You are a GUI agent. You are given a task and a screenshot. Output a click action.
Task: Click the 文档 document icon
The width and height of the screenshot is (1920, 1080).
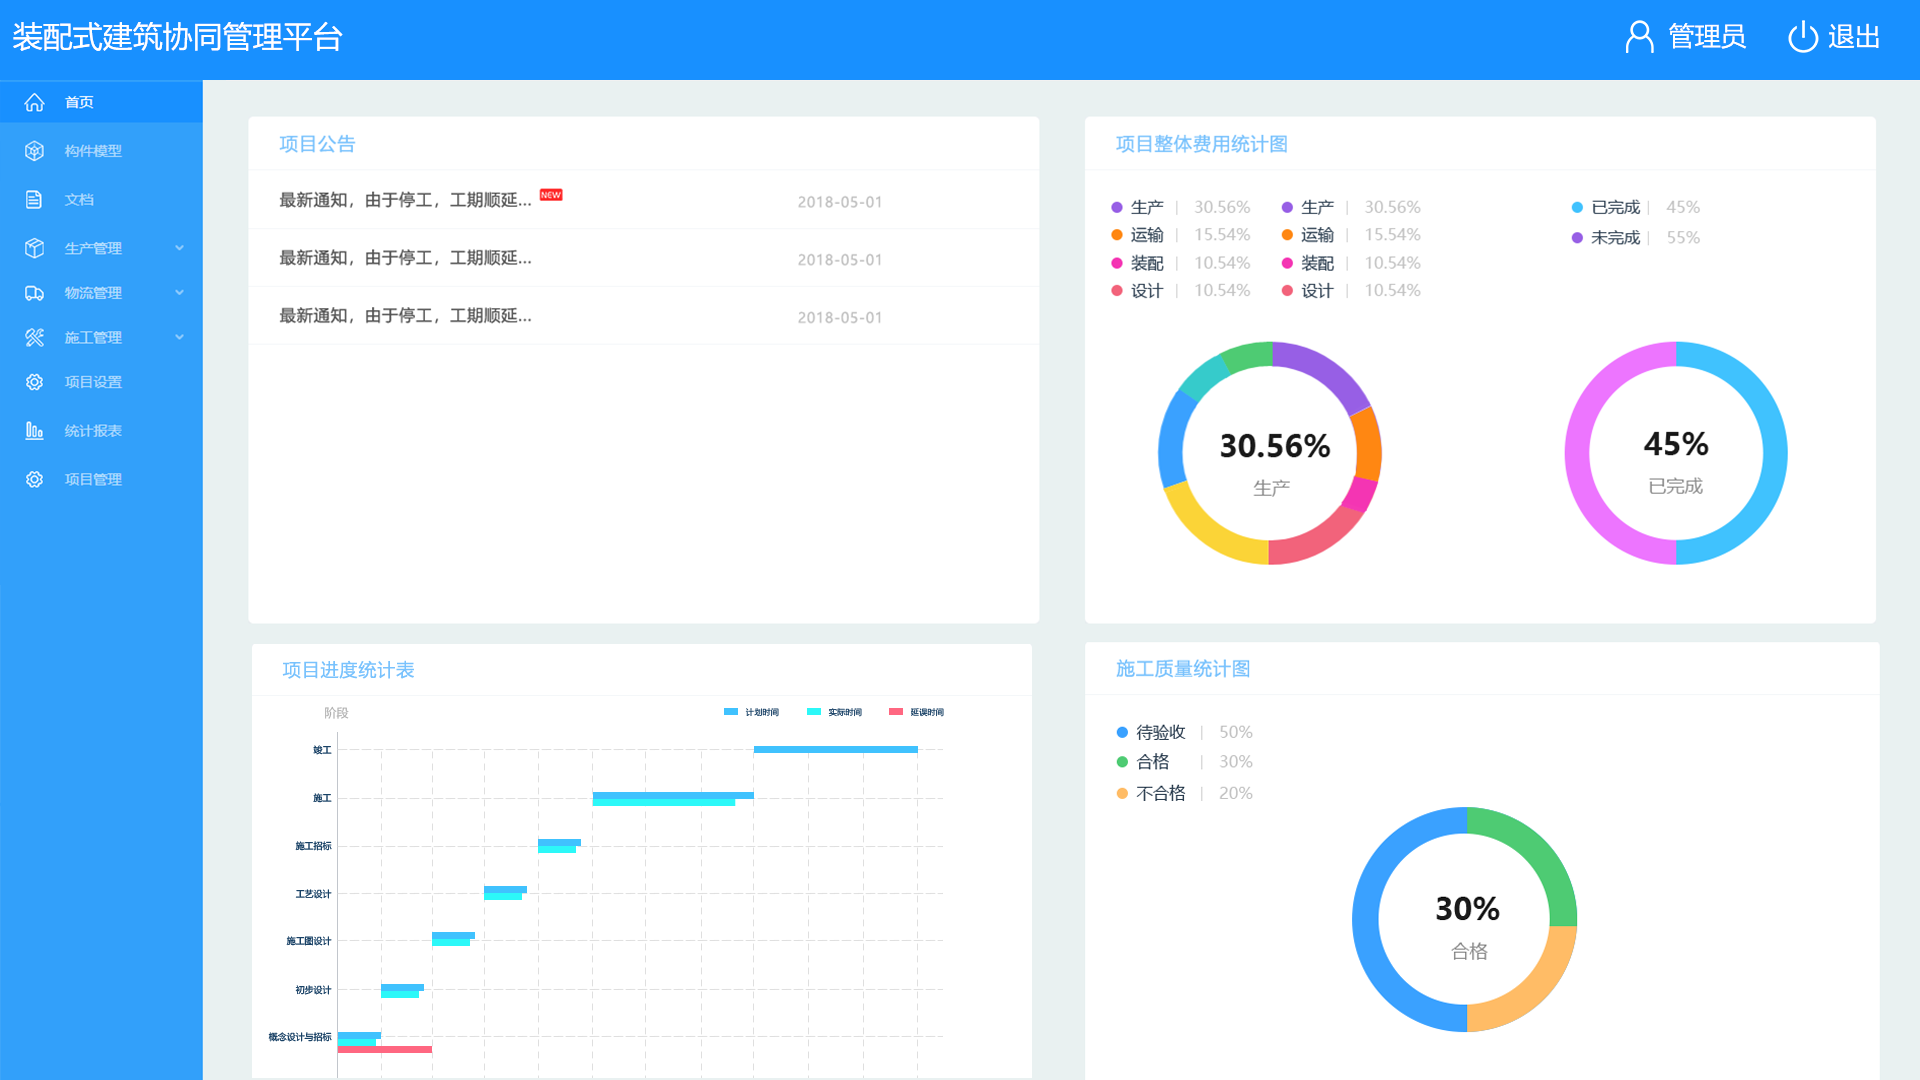click(34, 200)
